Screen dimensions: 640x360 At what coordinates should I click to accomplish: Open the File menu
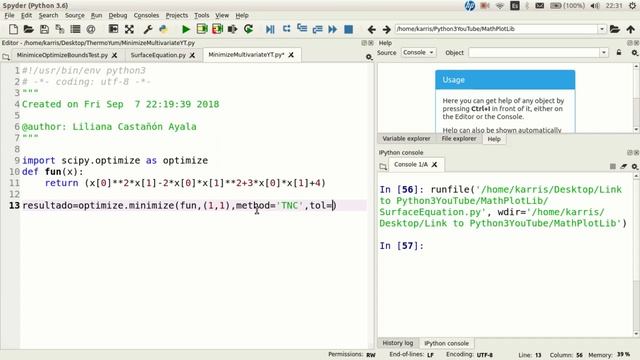click(9, 16)
